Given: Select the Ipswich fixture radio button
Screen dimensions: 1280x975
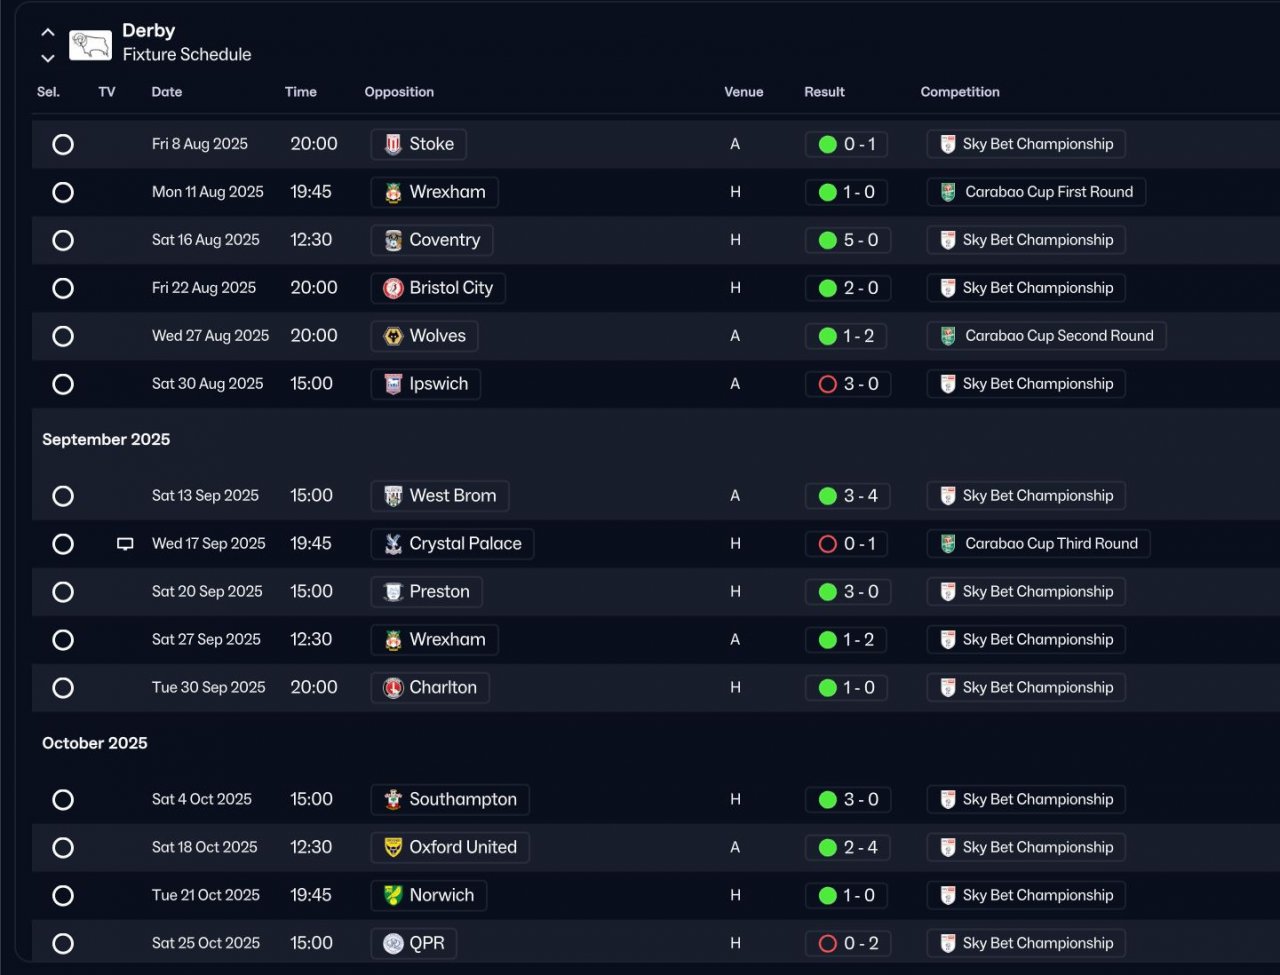Looking at the screenshot, I should (63, 384).
